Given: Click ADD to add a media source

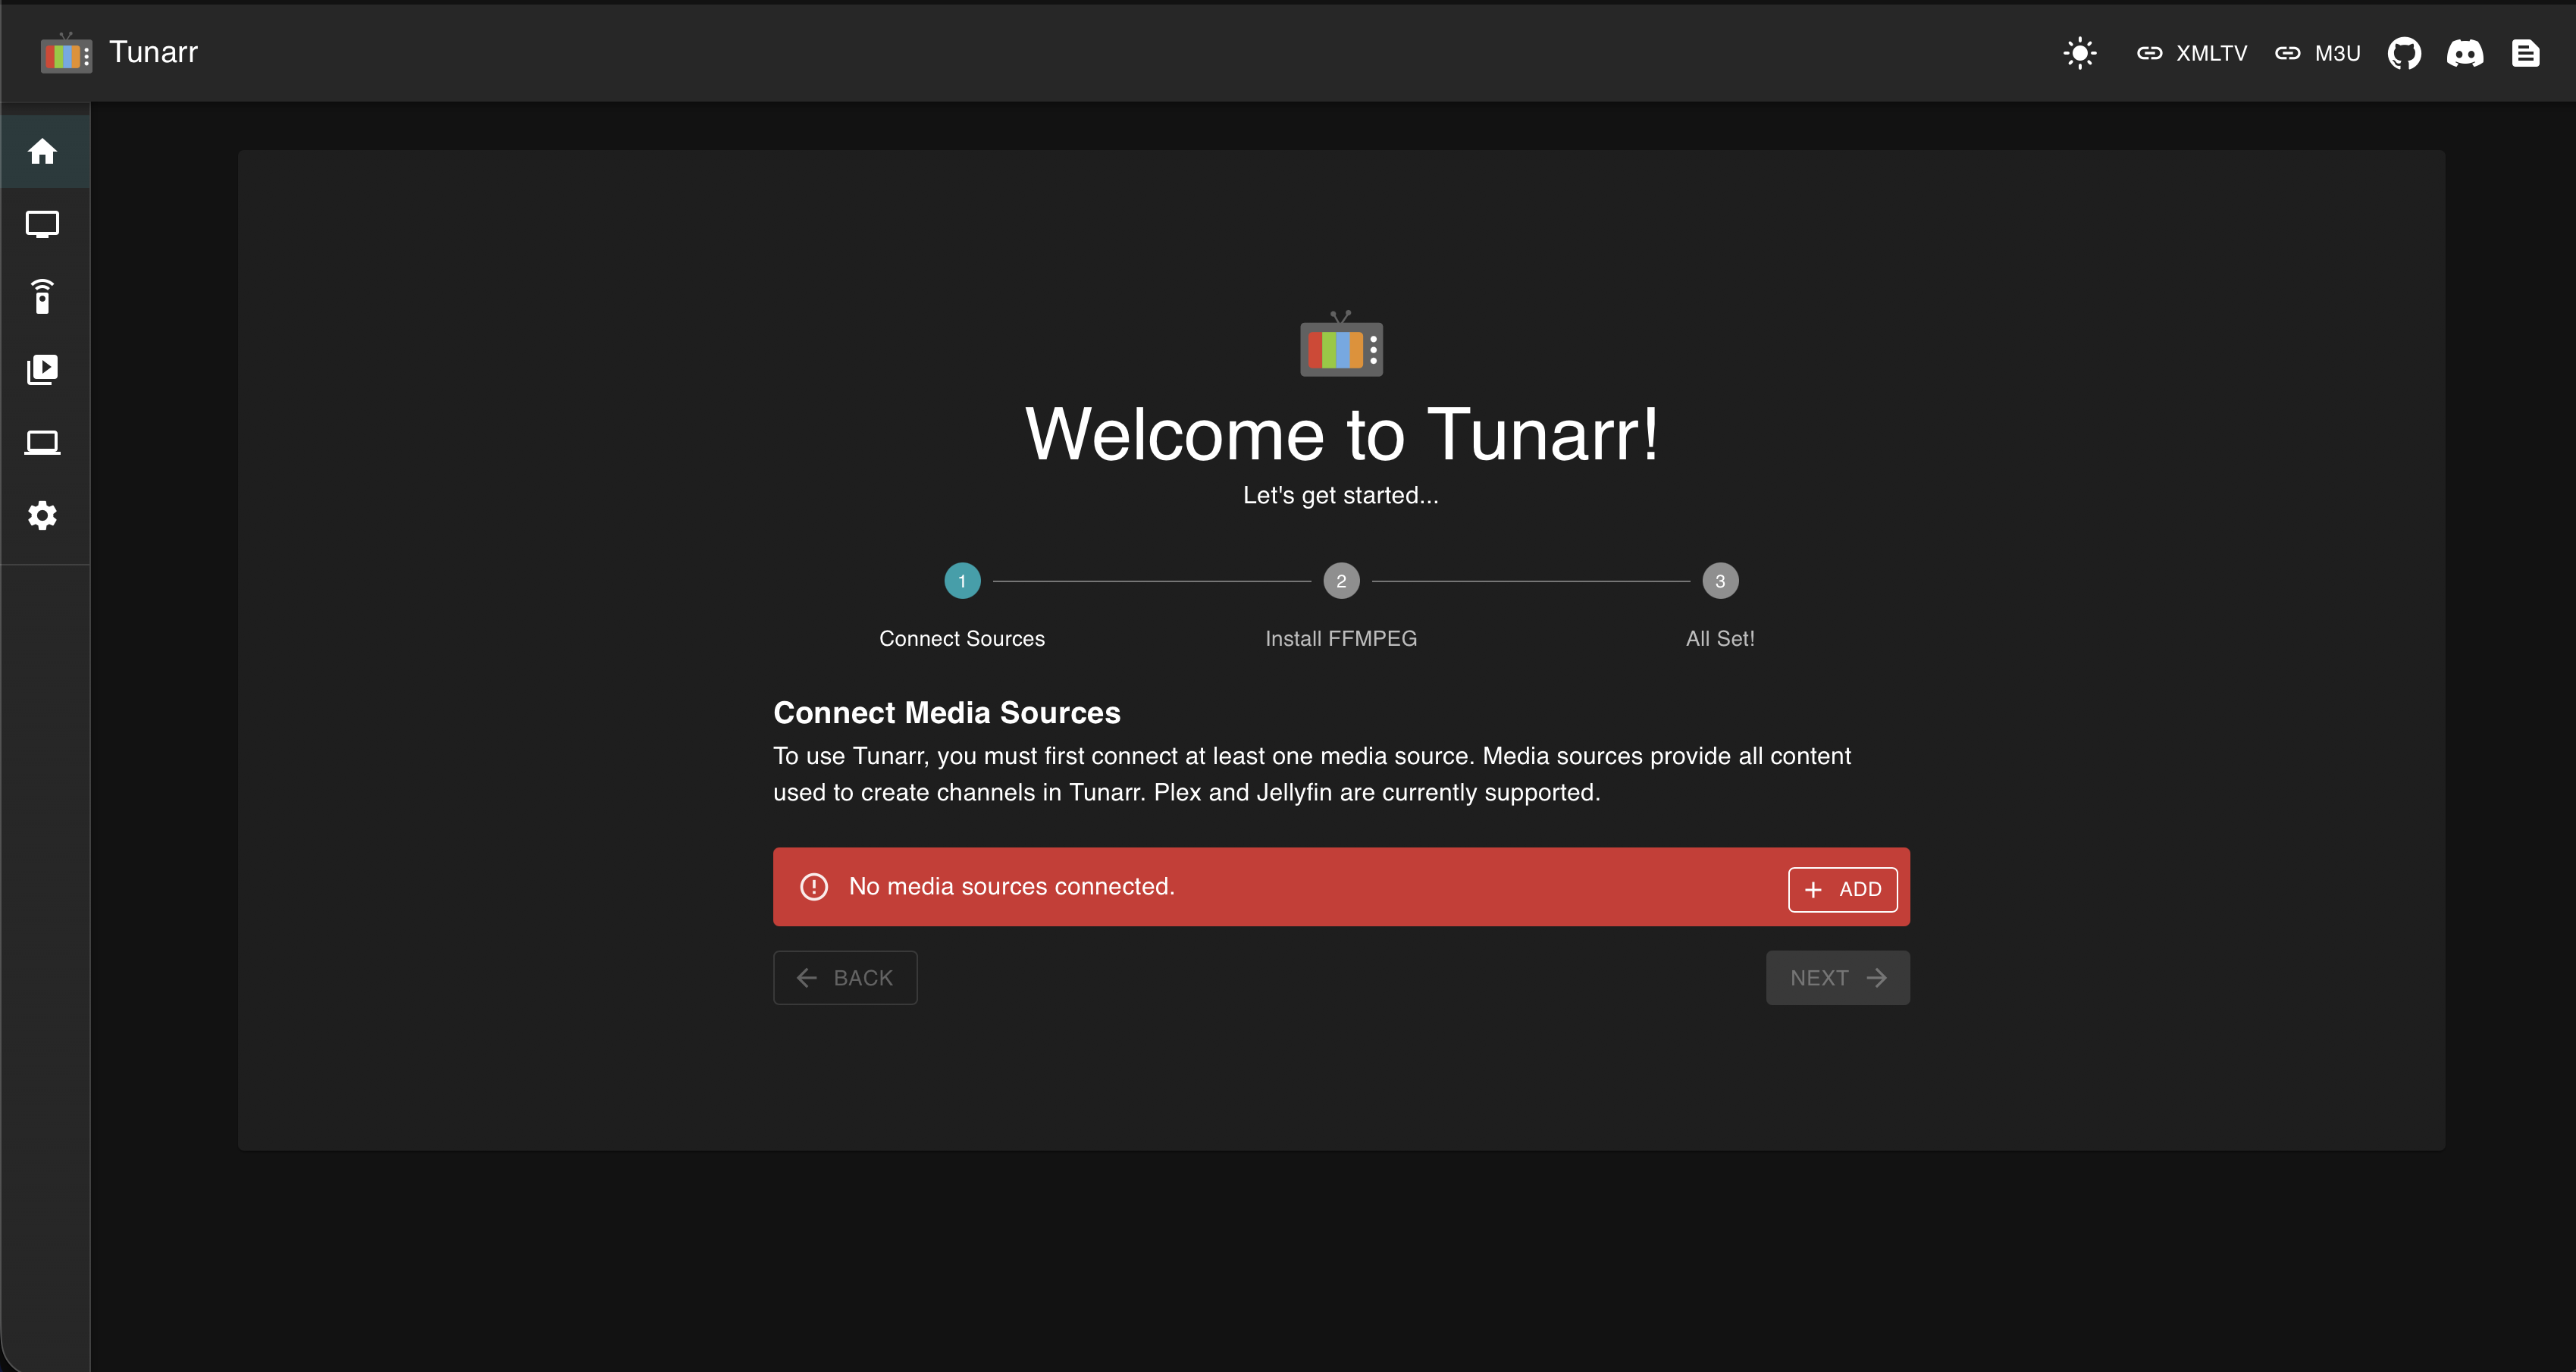Looking at the screenshot, I should click(x=1843, y=889).
